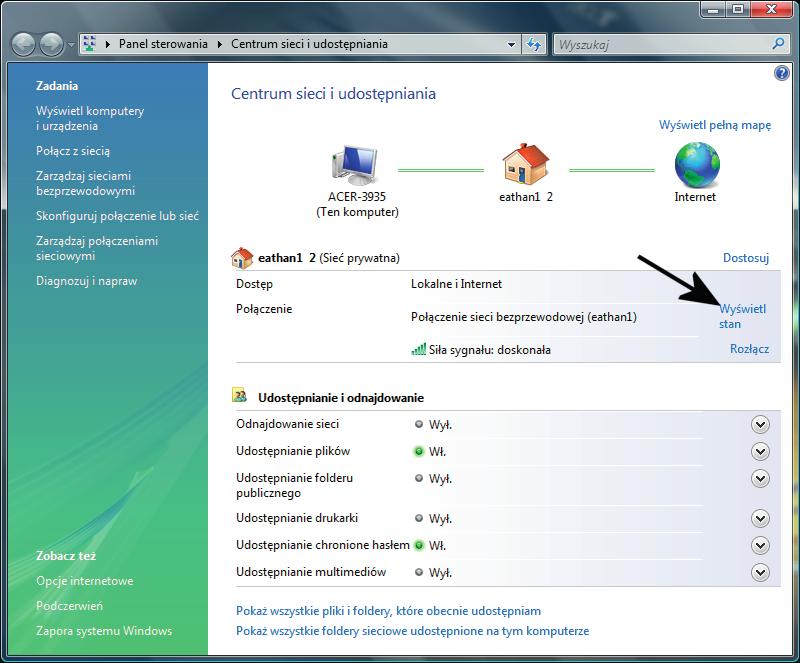Viewport: 800px width, 663px height.
Task: Click the Internet globe icon in network map
Action: (697, 165)
